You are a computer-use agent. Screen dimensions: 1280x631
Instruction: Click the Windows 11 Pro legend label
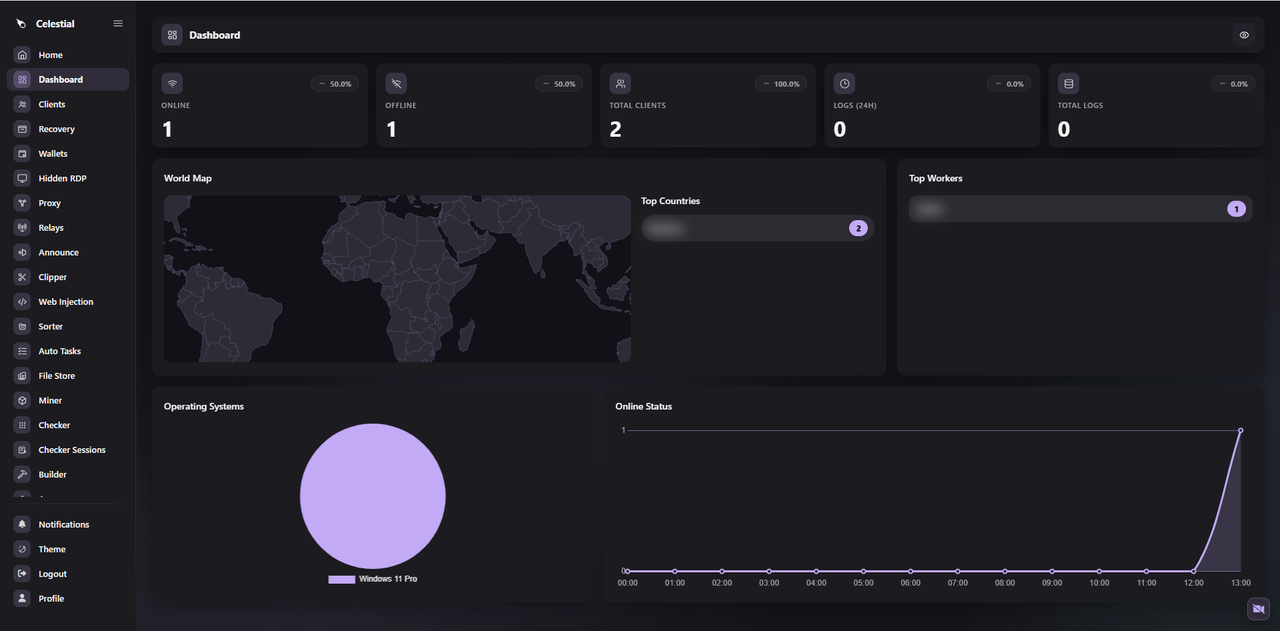(388, 579)
